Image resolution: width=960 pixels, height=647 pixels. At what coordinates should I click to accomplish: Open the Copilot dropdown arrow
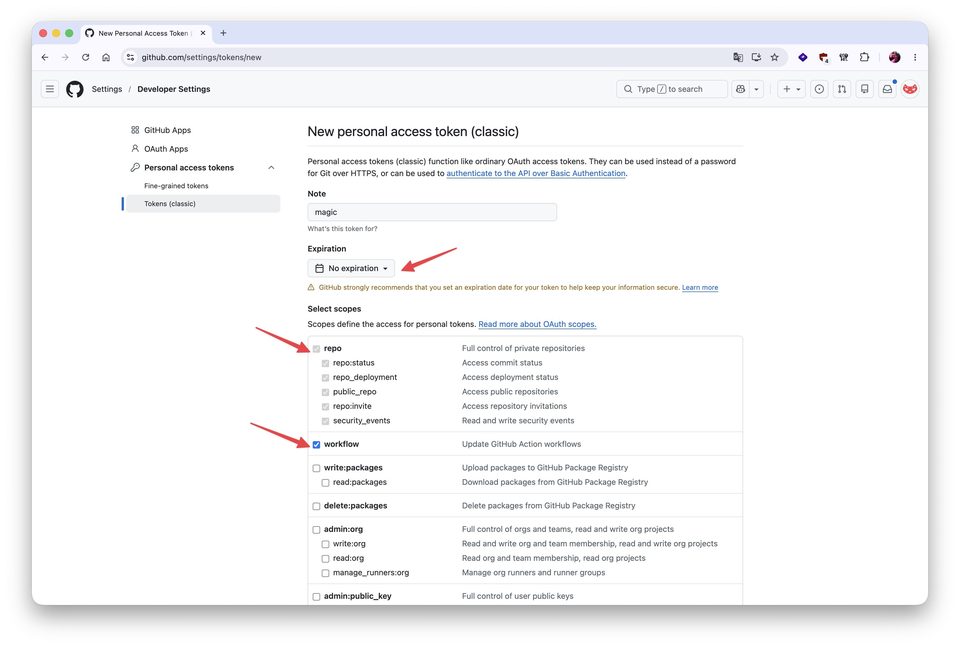[x=757, y=89]
